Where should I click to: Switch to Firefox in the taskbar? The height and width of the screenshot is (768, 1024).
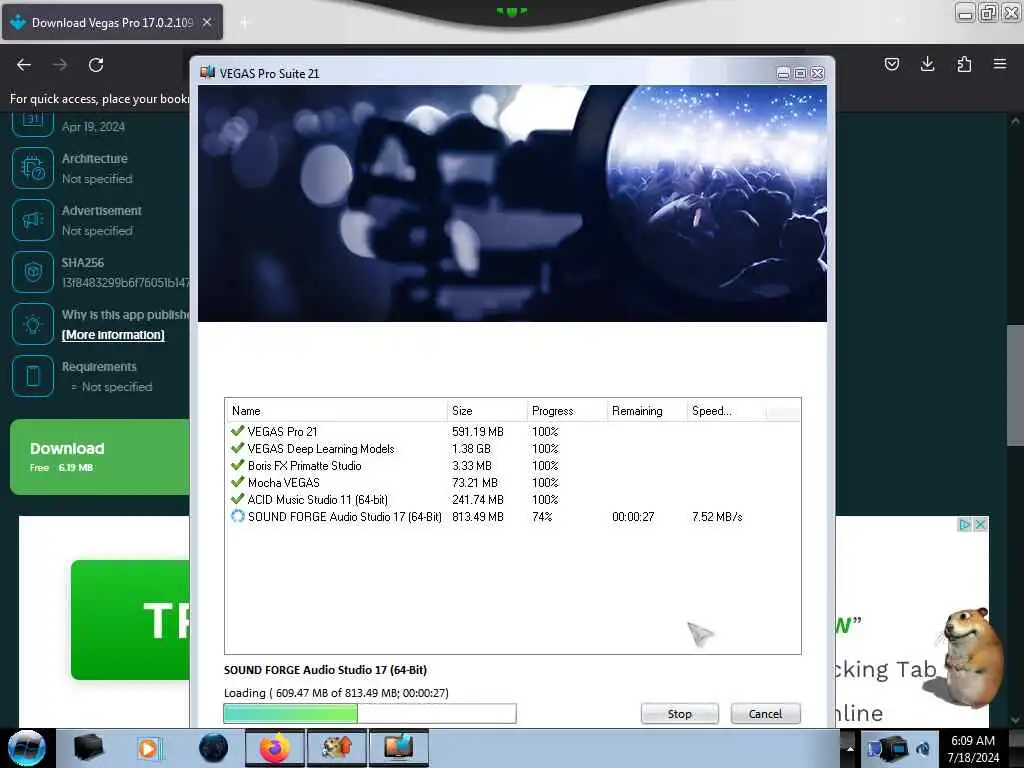coord(275,748)
